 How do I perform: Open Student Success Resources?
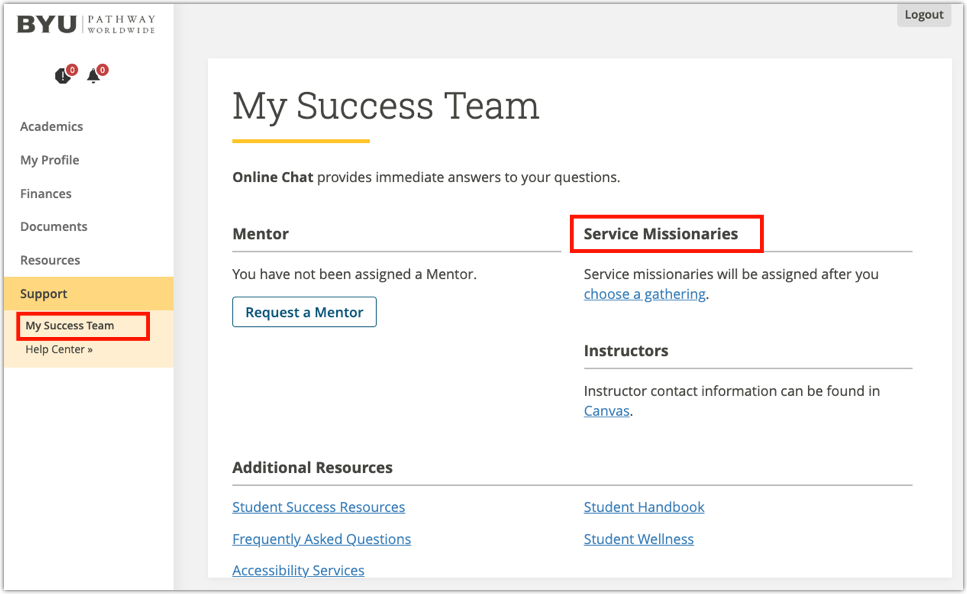point(318,507)
